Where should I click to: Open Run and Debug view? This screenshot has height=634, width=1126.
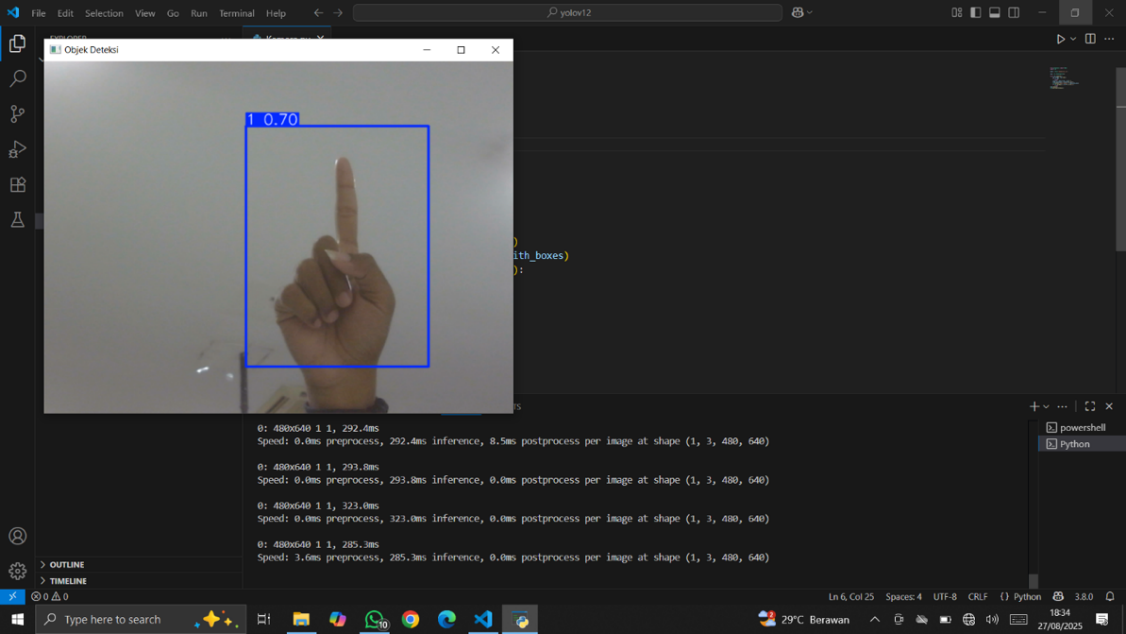[17, 149]
